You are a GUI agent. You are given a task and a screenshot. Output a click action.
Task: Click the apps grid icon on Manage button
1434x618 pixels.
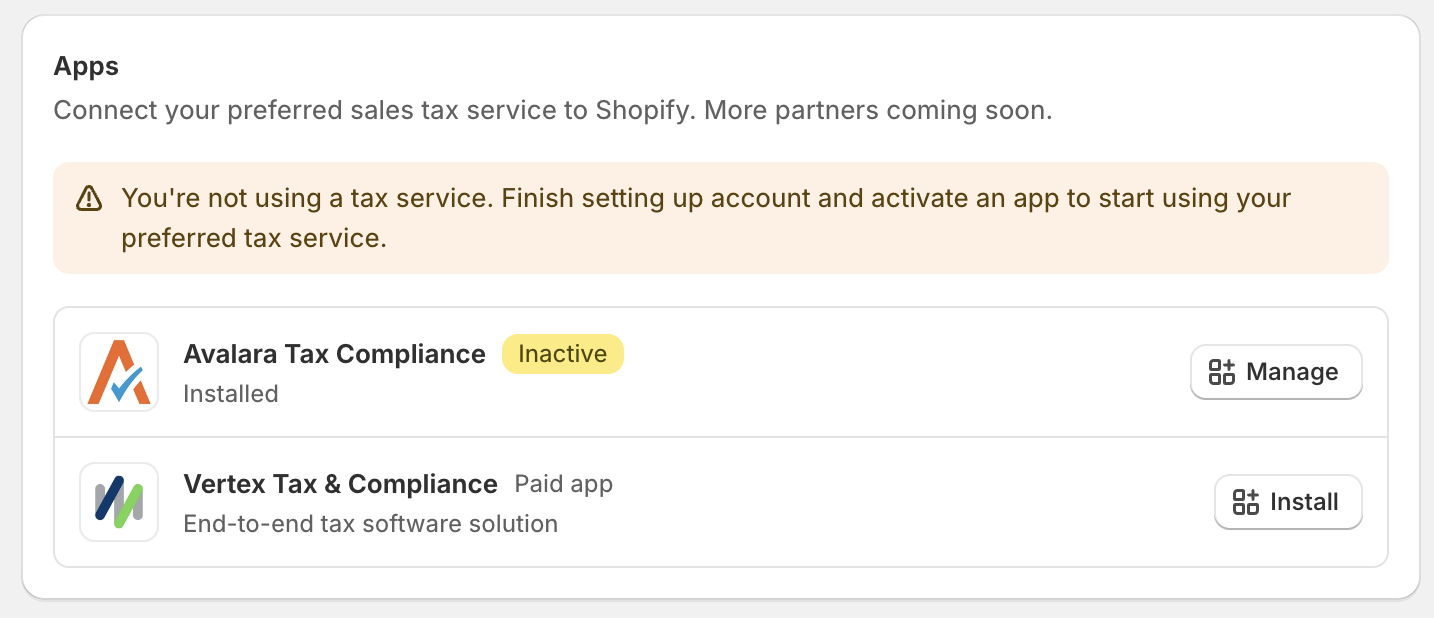tap(1222, 372)
